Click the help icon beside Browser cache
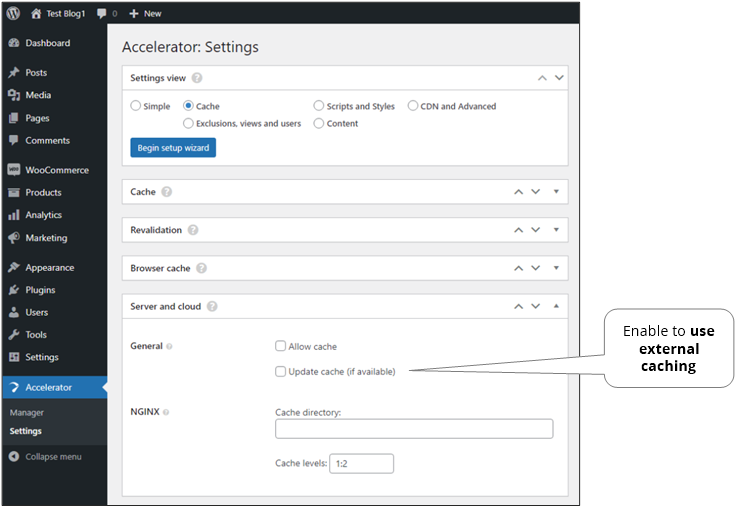735x508 pixels. 201,268
